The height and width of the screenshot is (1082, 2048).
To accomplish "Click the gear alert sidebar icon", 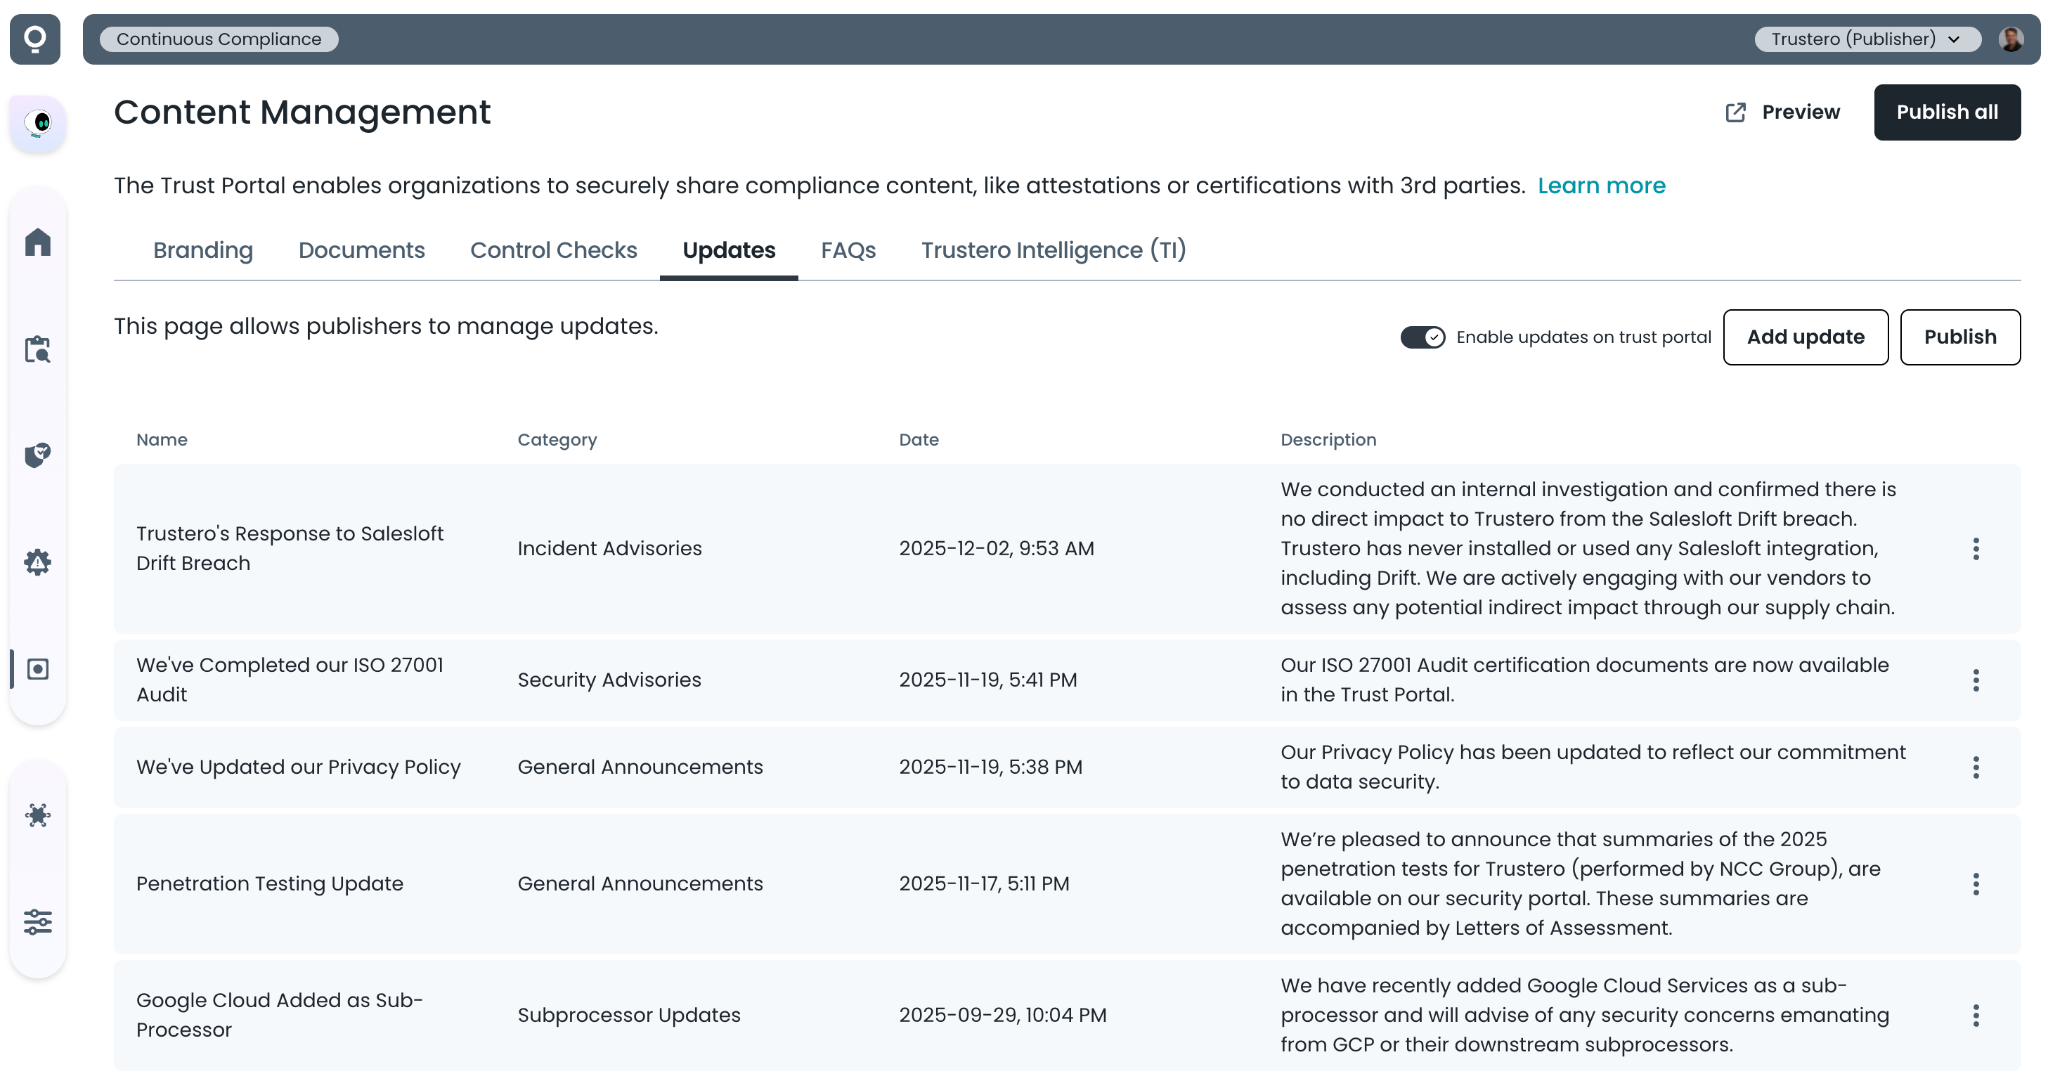I will pyautogui.click(x=38, y=562).
